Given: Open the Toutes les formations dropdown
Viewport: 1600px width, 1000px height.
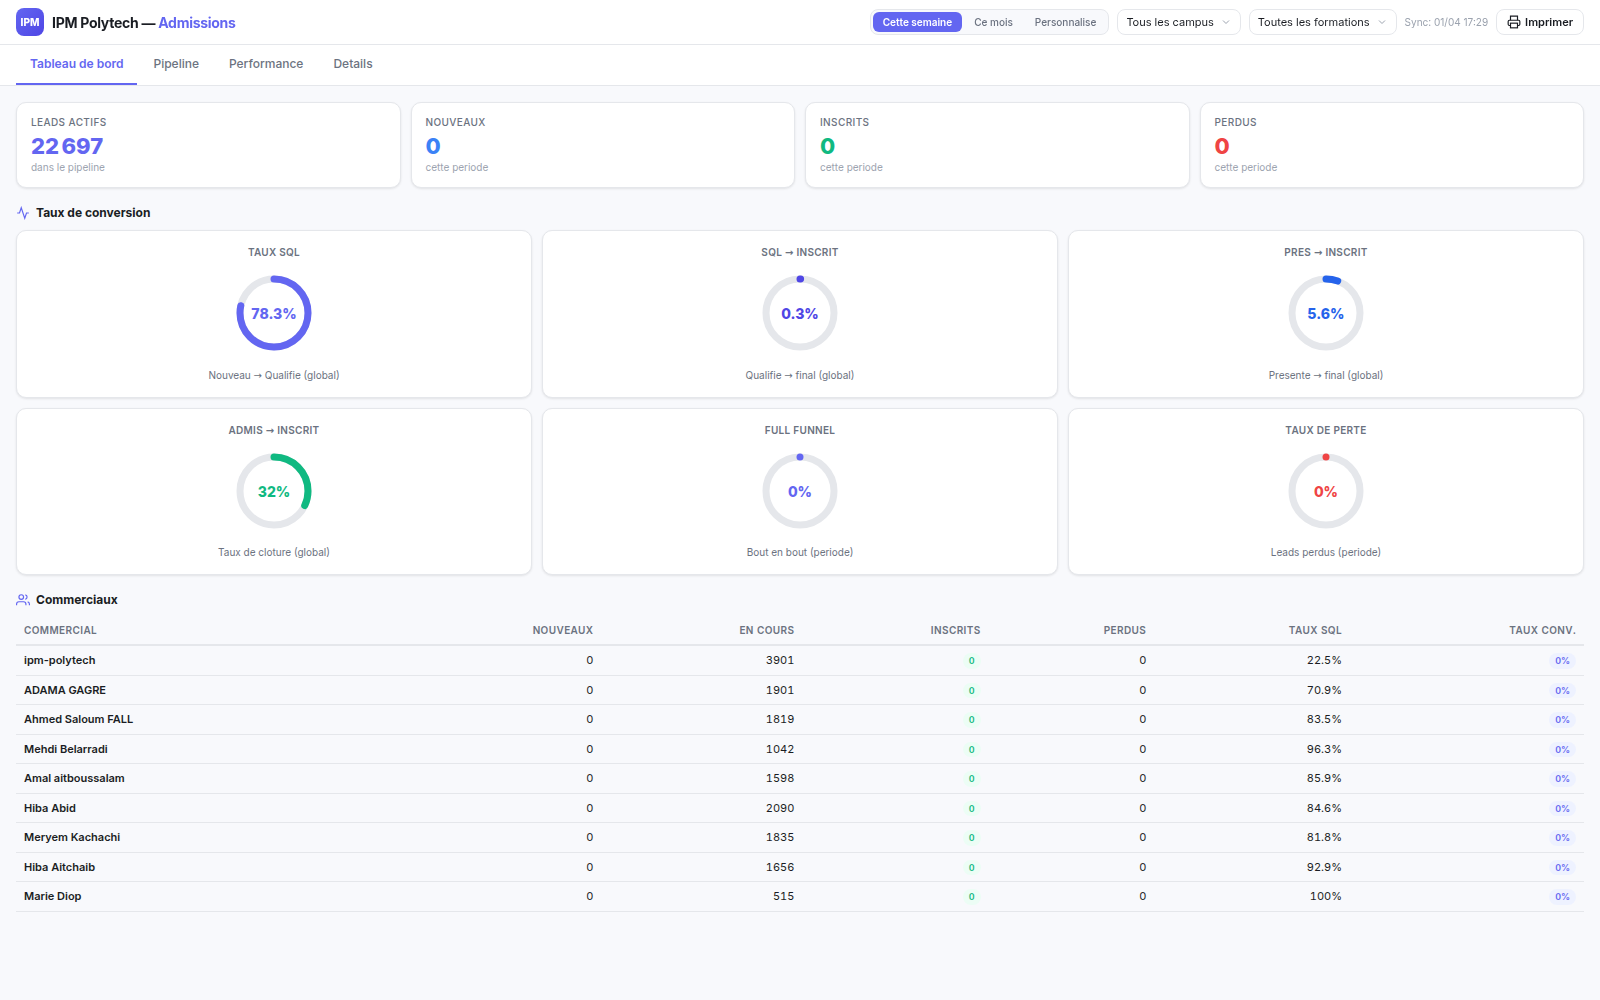Looking at the screenshot, I should 1321,21.
